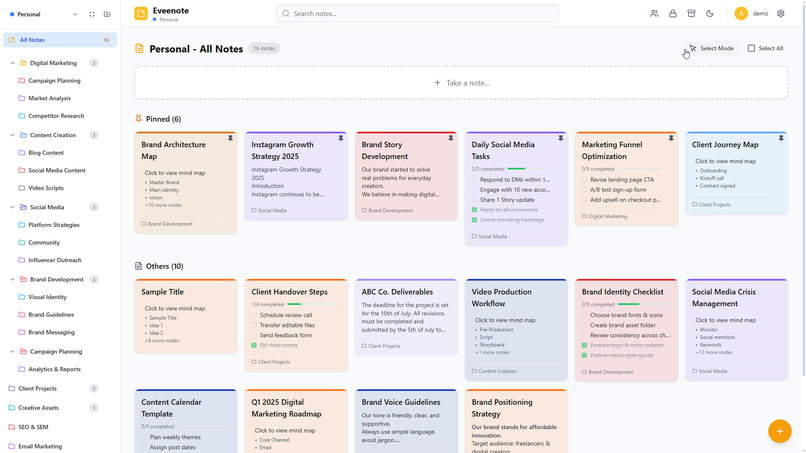The width and height of the screenshot is (806, 453).
Task: Uncheck 'Check trending hashtags' task
Action: 474,220
